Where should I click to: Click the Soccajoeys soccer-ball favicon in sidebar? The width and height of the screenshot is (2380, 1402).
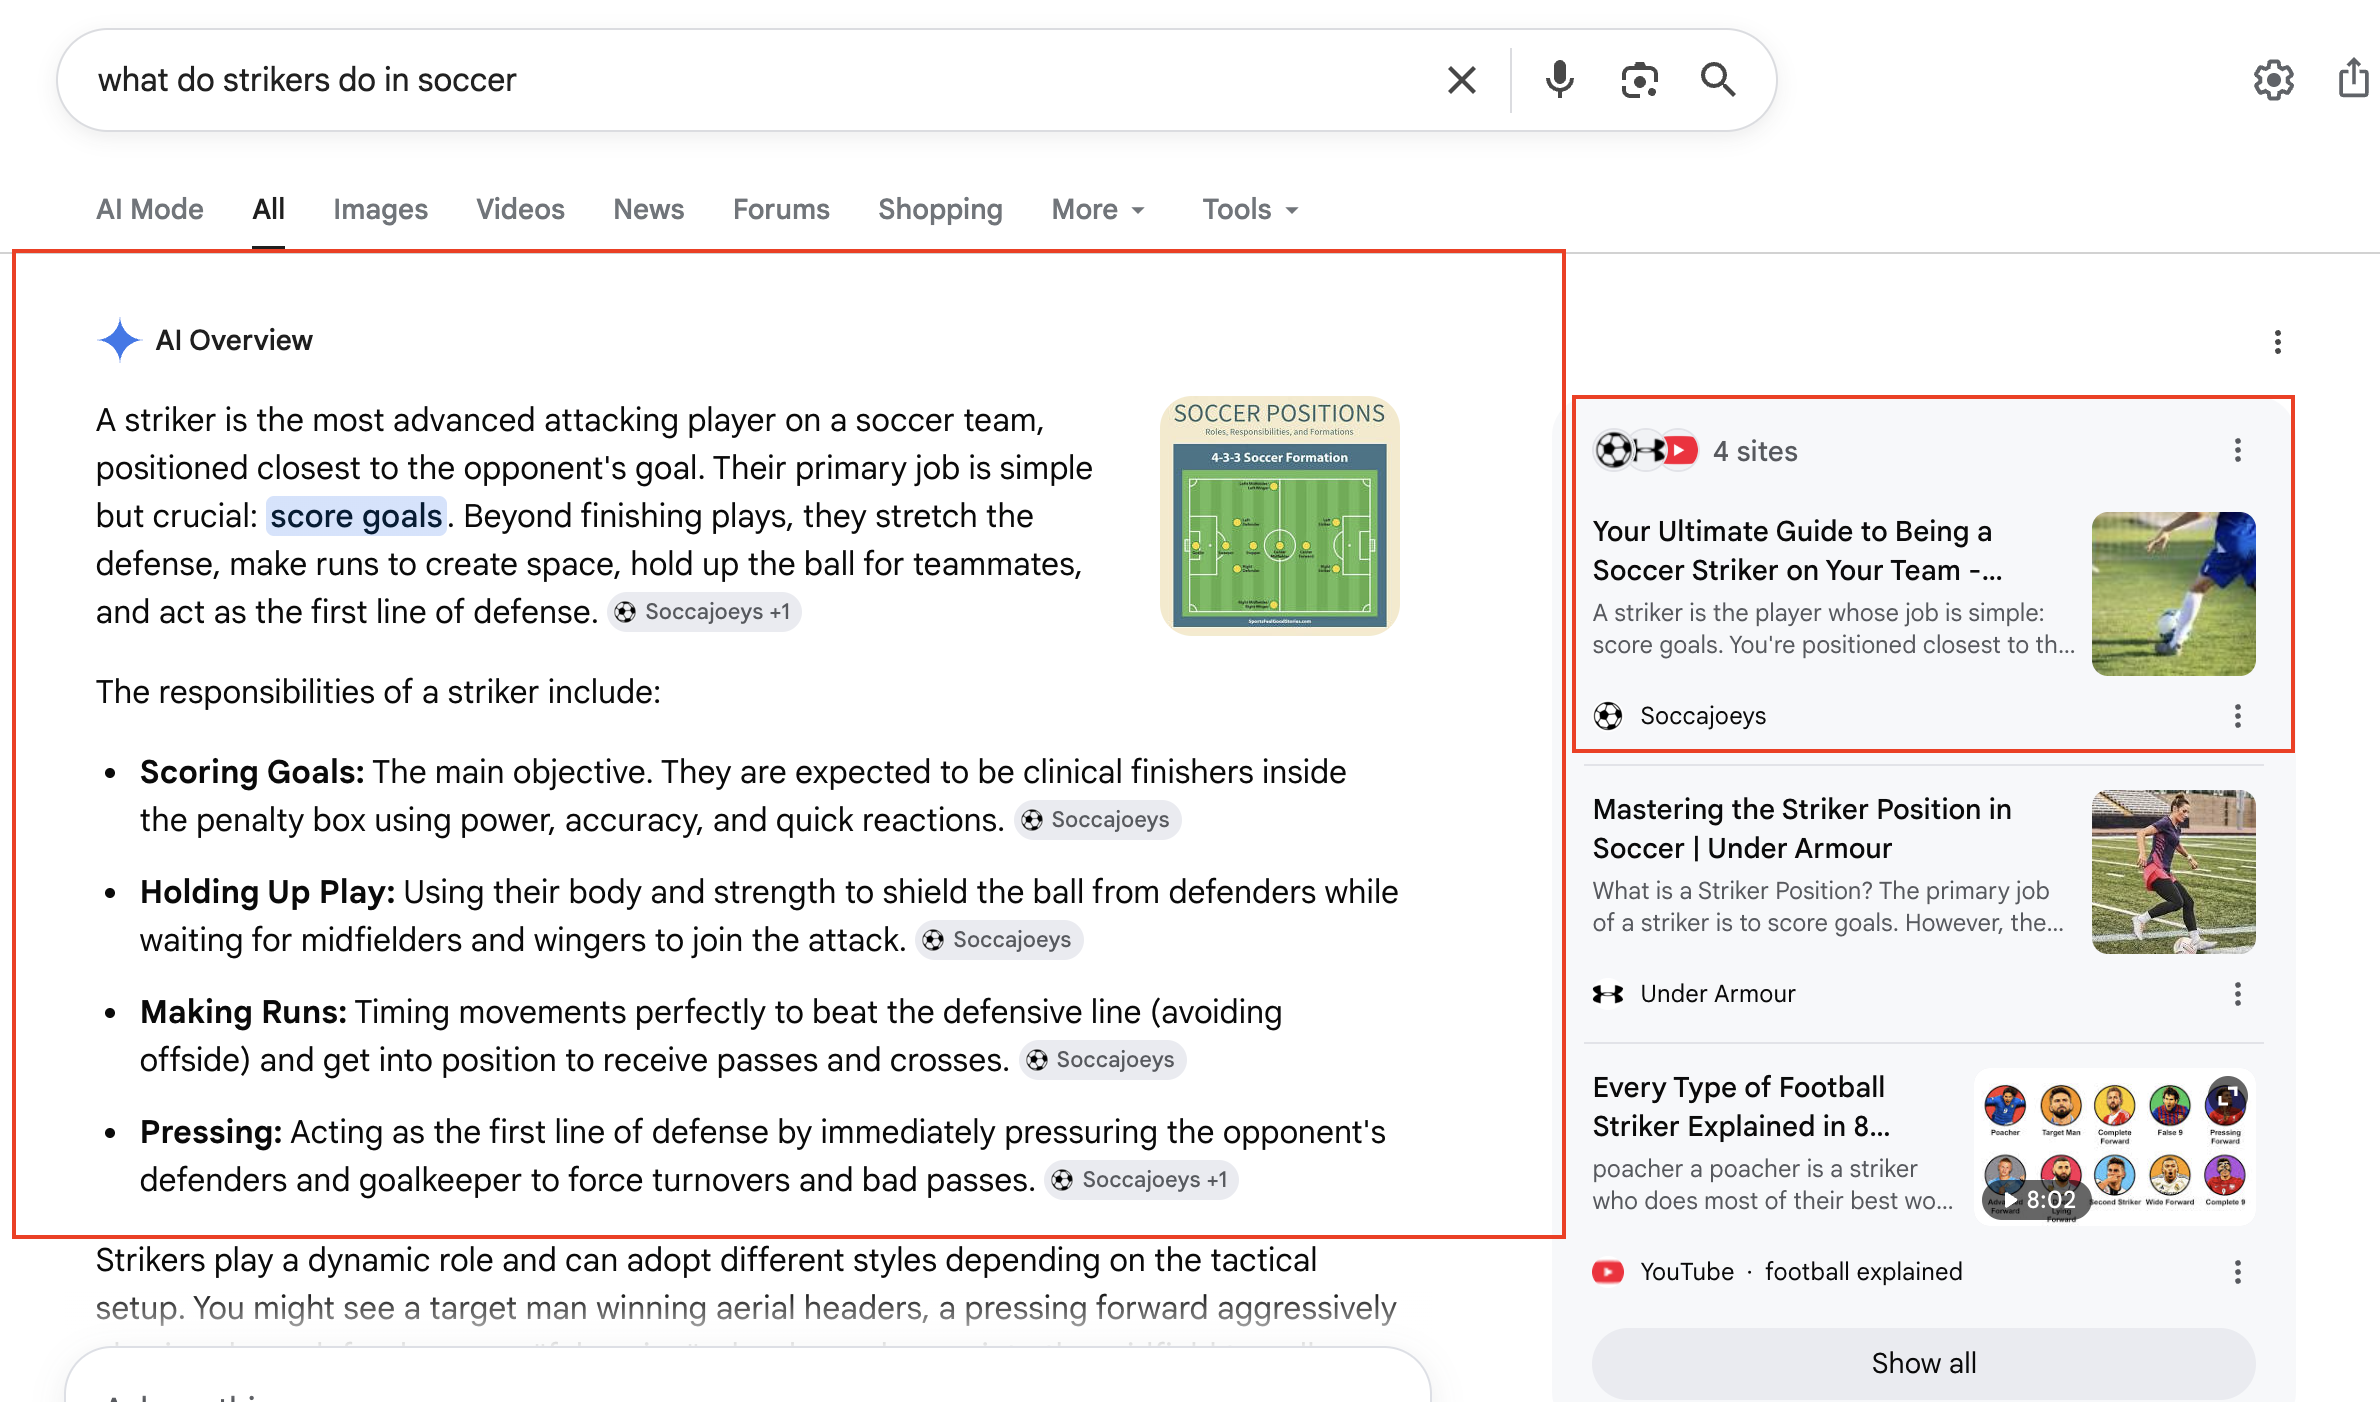1608,716
